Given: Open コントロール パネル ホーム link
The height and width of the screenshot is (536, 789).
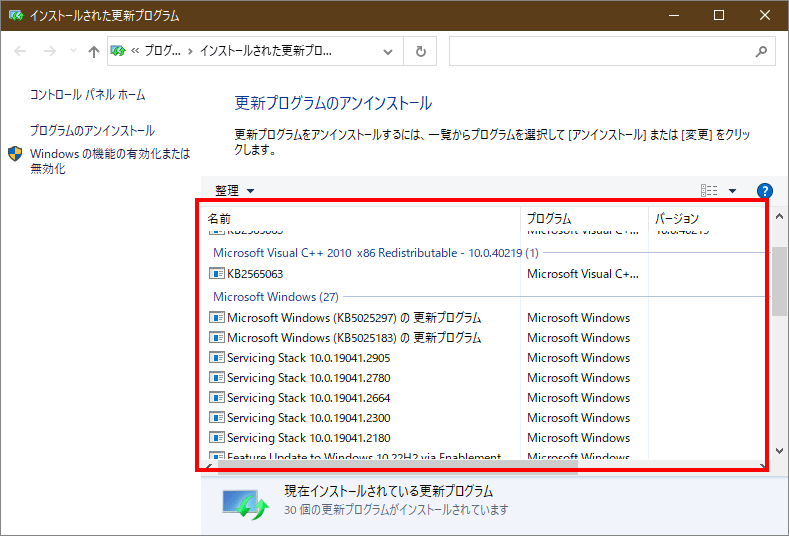Looking at the screenshot, I should (88, 95).
